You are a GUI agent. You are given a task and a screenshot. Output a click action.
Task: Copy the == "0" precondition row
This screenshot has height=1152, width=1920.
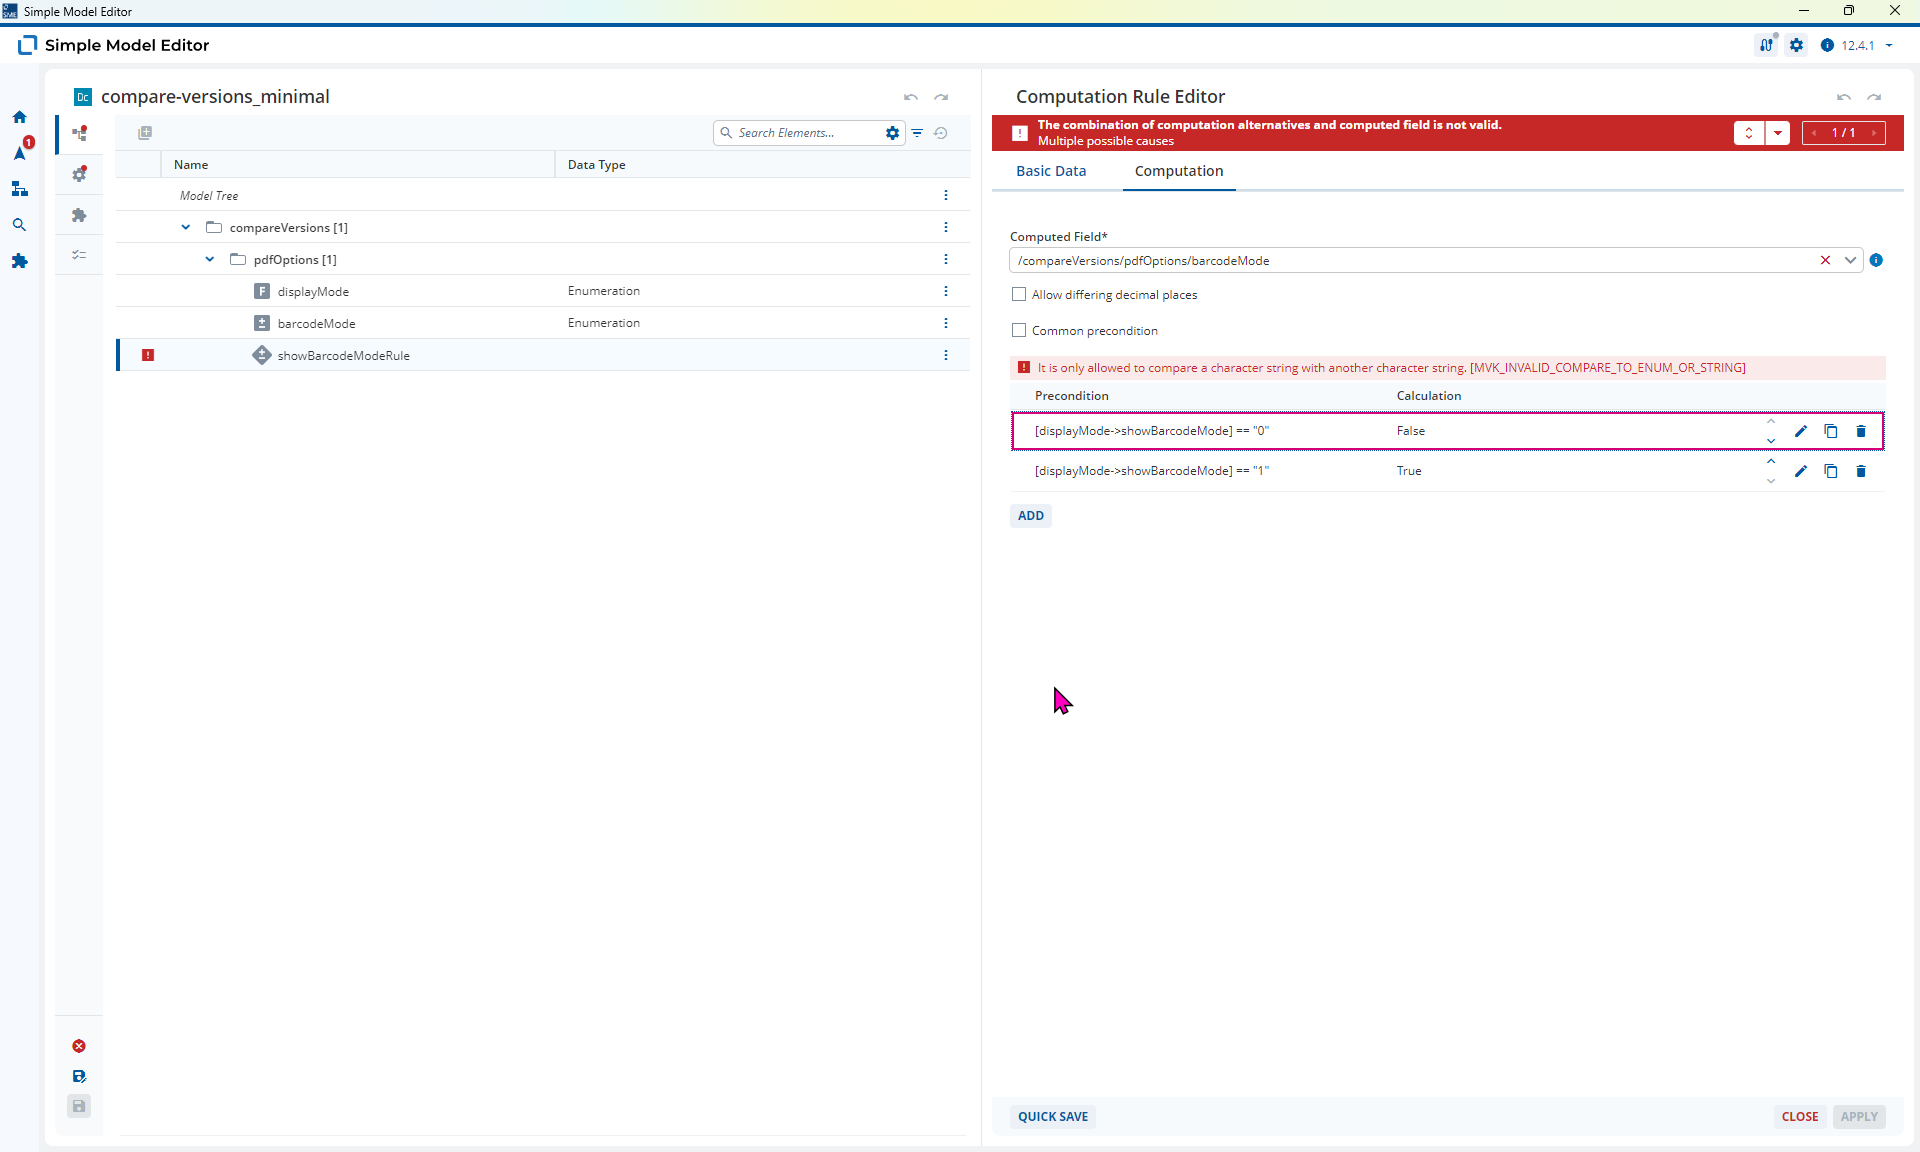[x=1831, y=431]
